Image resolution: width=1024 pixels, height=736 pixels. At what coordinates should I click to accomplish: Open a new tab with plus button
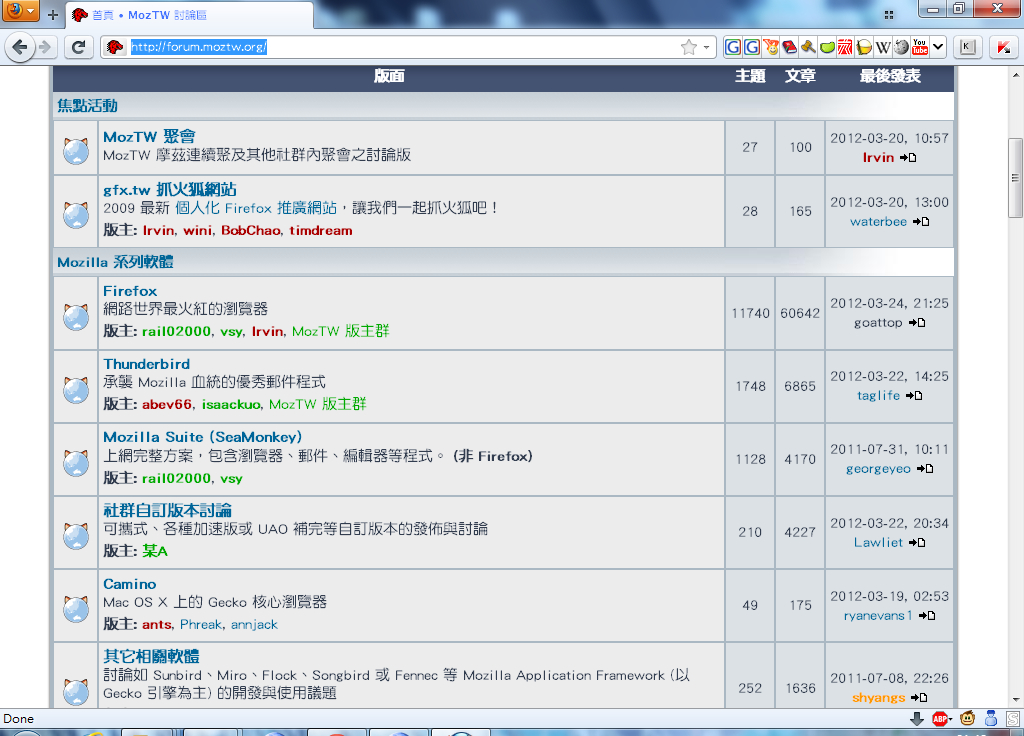pyautogui.click(x=53, y=15)
